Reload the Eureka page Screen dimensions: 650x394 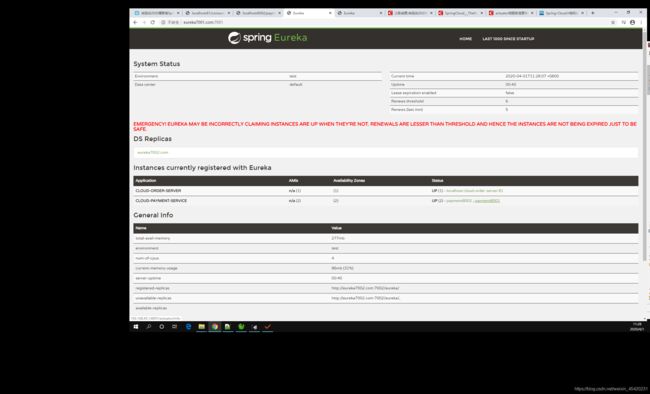click(x=153, y=22)
